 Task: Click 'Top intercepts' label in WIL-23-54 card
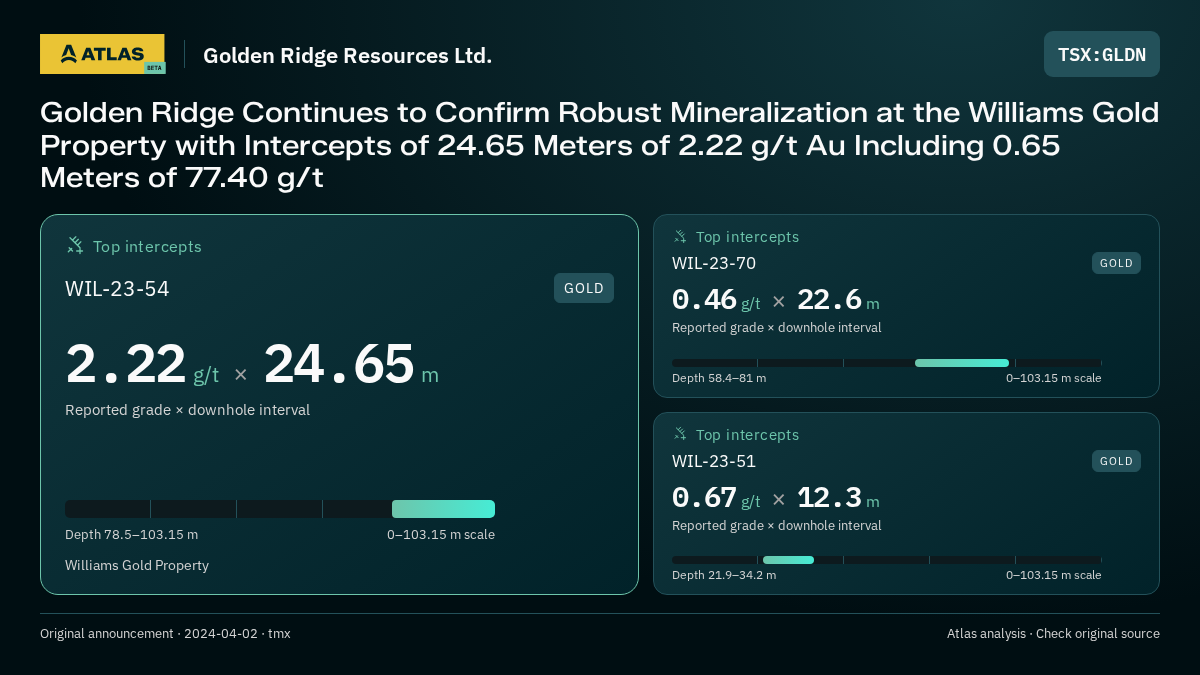[147, 246]
